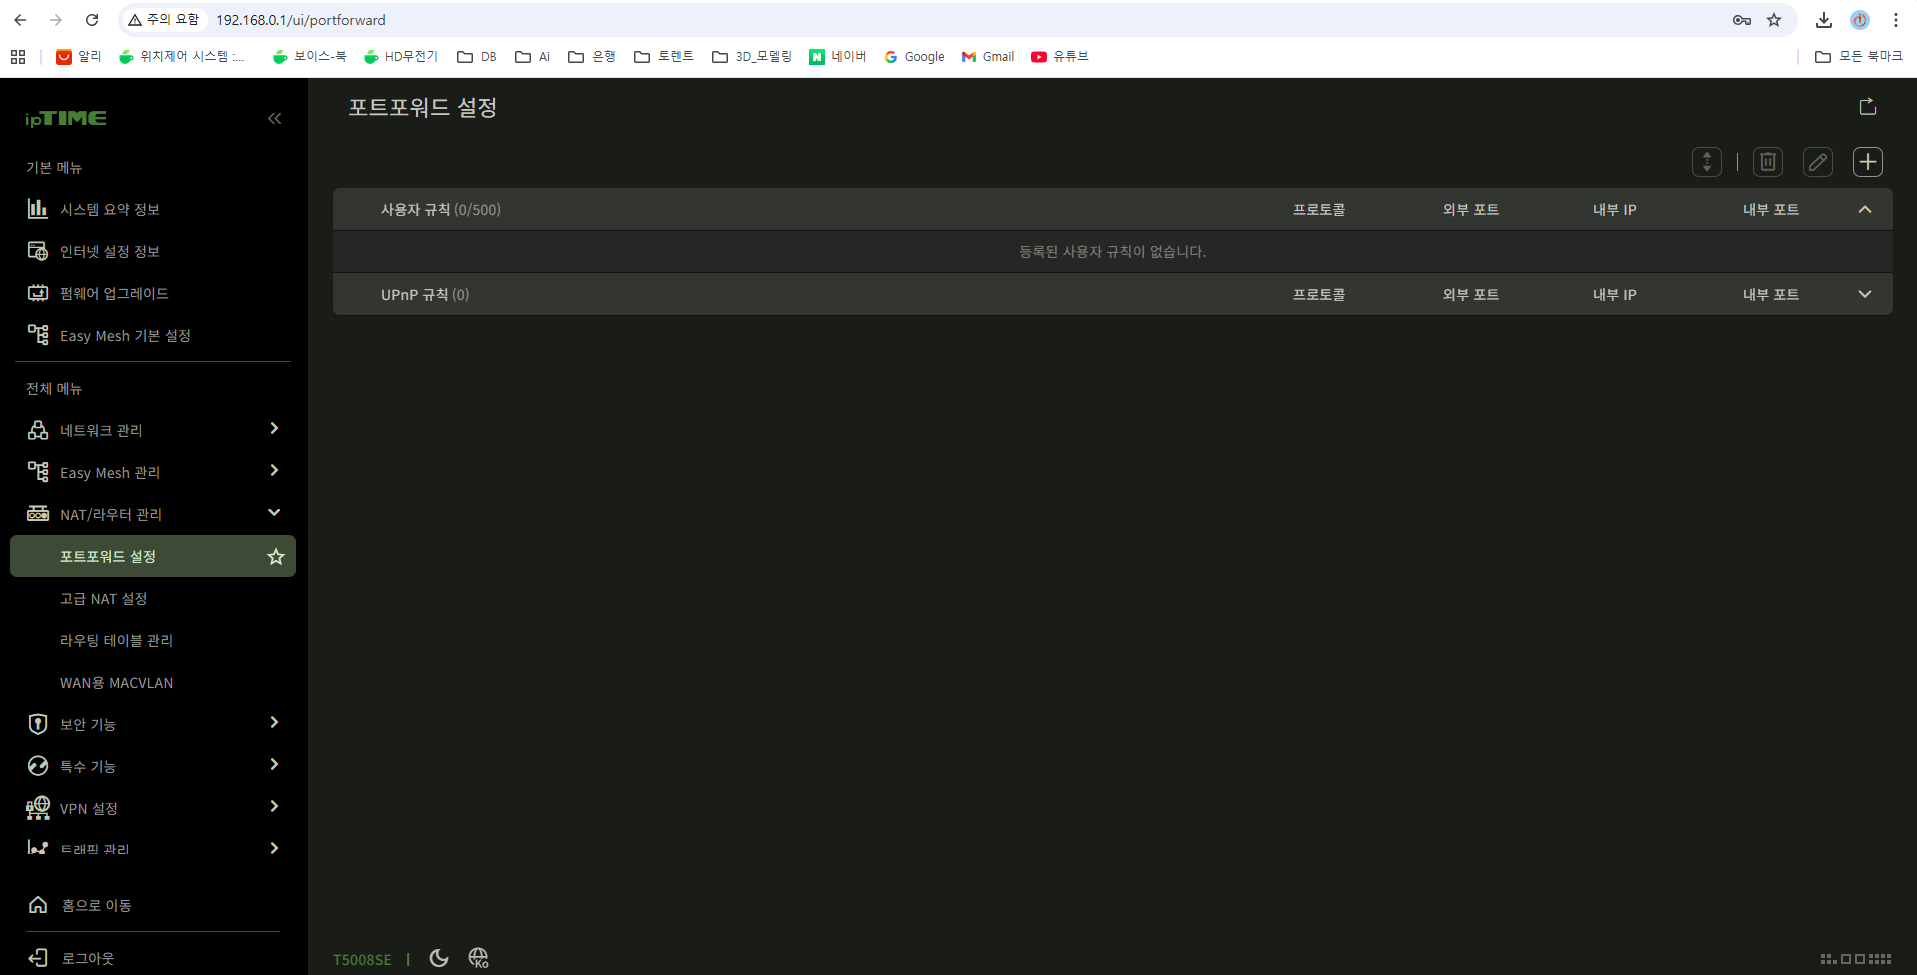Click the export icon at top right

(x=1867, y=107)
